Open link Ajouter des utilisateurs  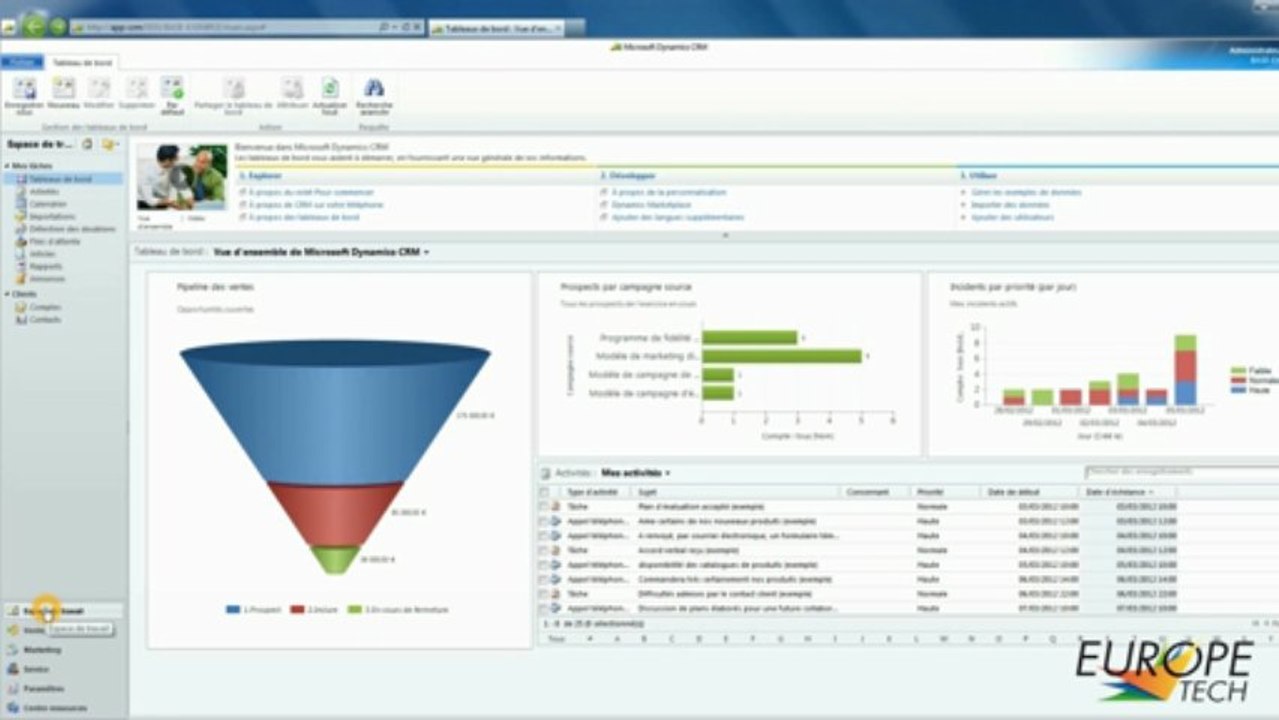tap(1012, 217)
